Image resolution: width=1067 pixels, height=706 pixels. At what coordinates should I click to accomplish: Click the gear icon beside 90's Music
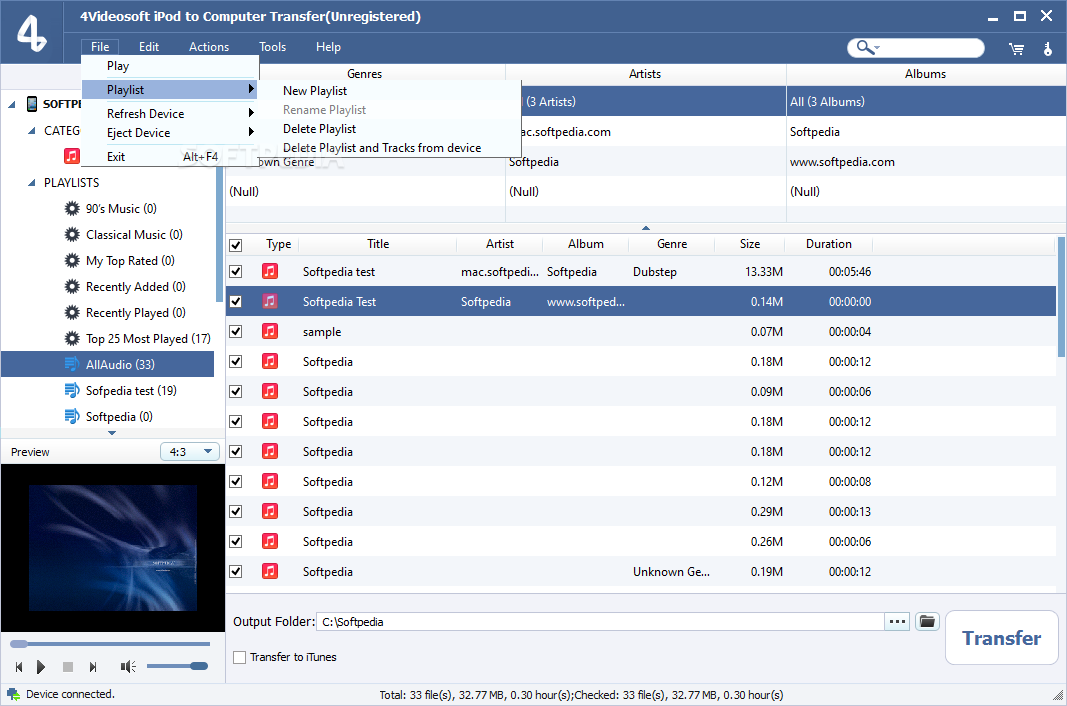tap(72, 208)
